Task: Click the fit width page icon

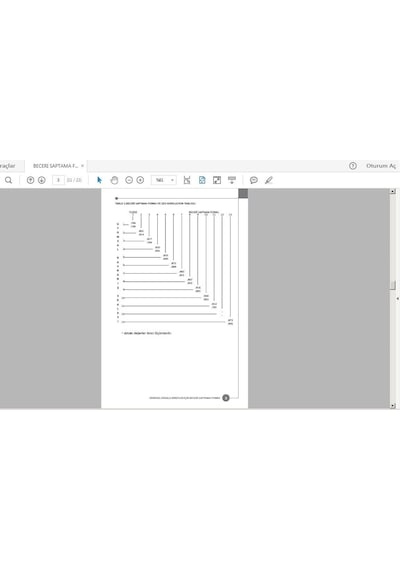Action: 187,180
